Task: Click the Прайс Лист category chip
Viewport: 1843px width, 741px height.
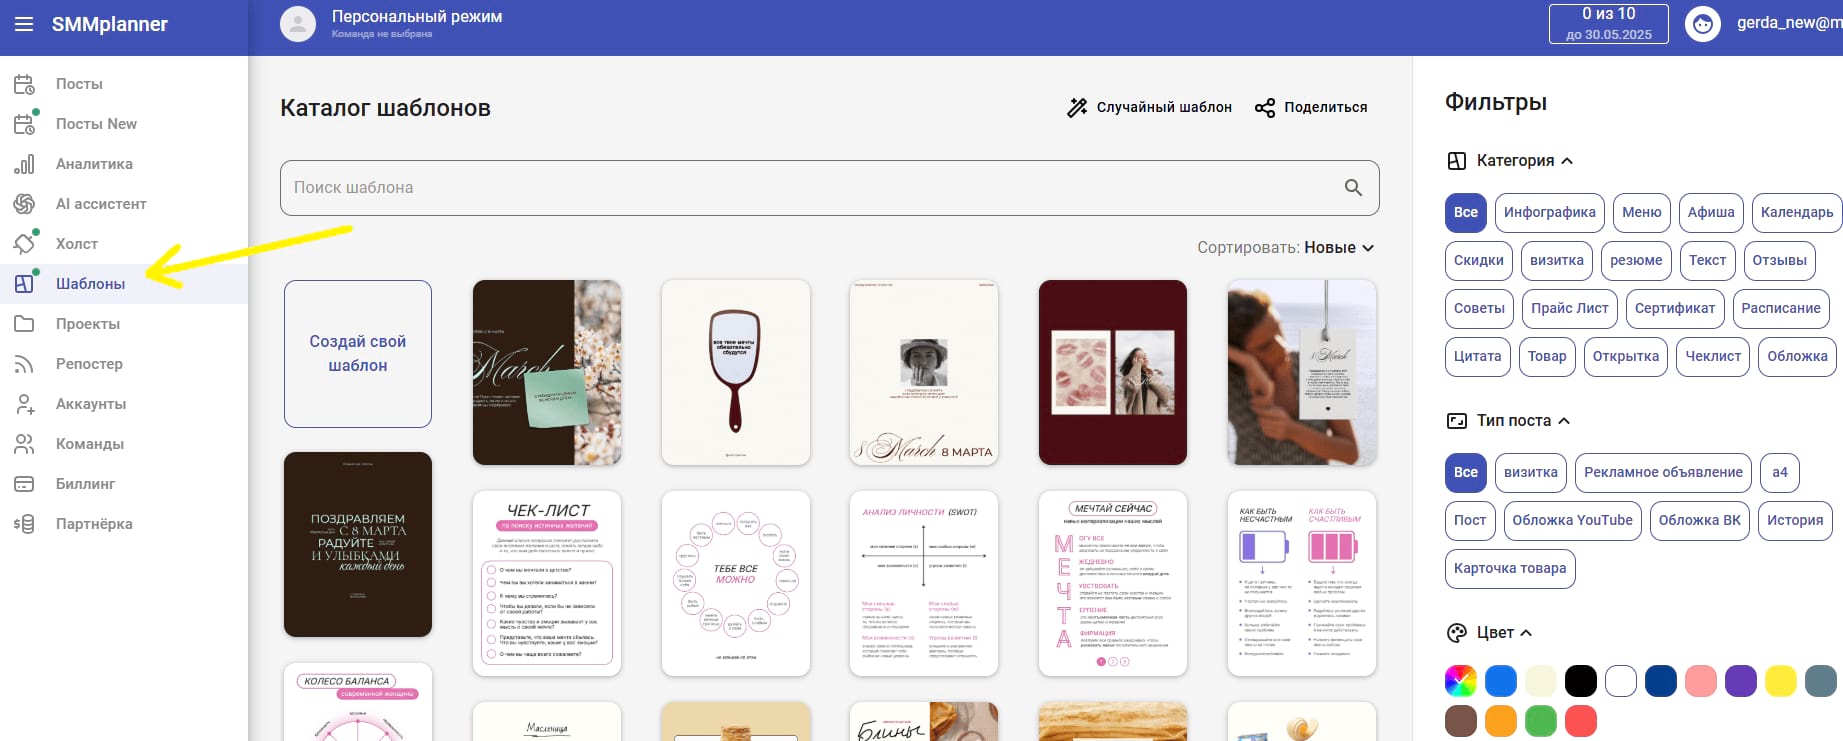Action: [x=1570, y=308]
